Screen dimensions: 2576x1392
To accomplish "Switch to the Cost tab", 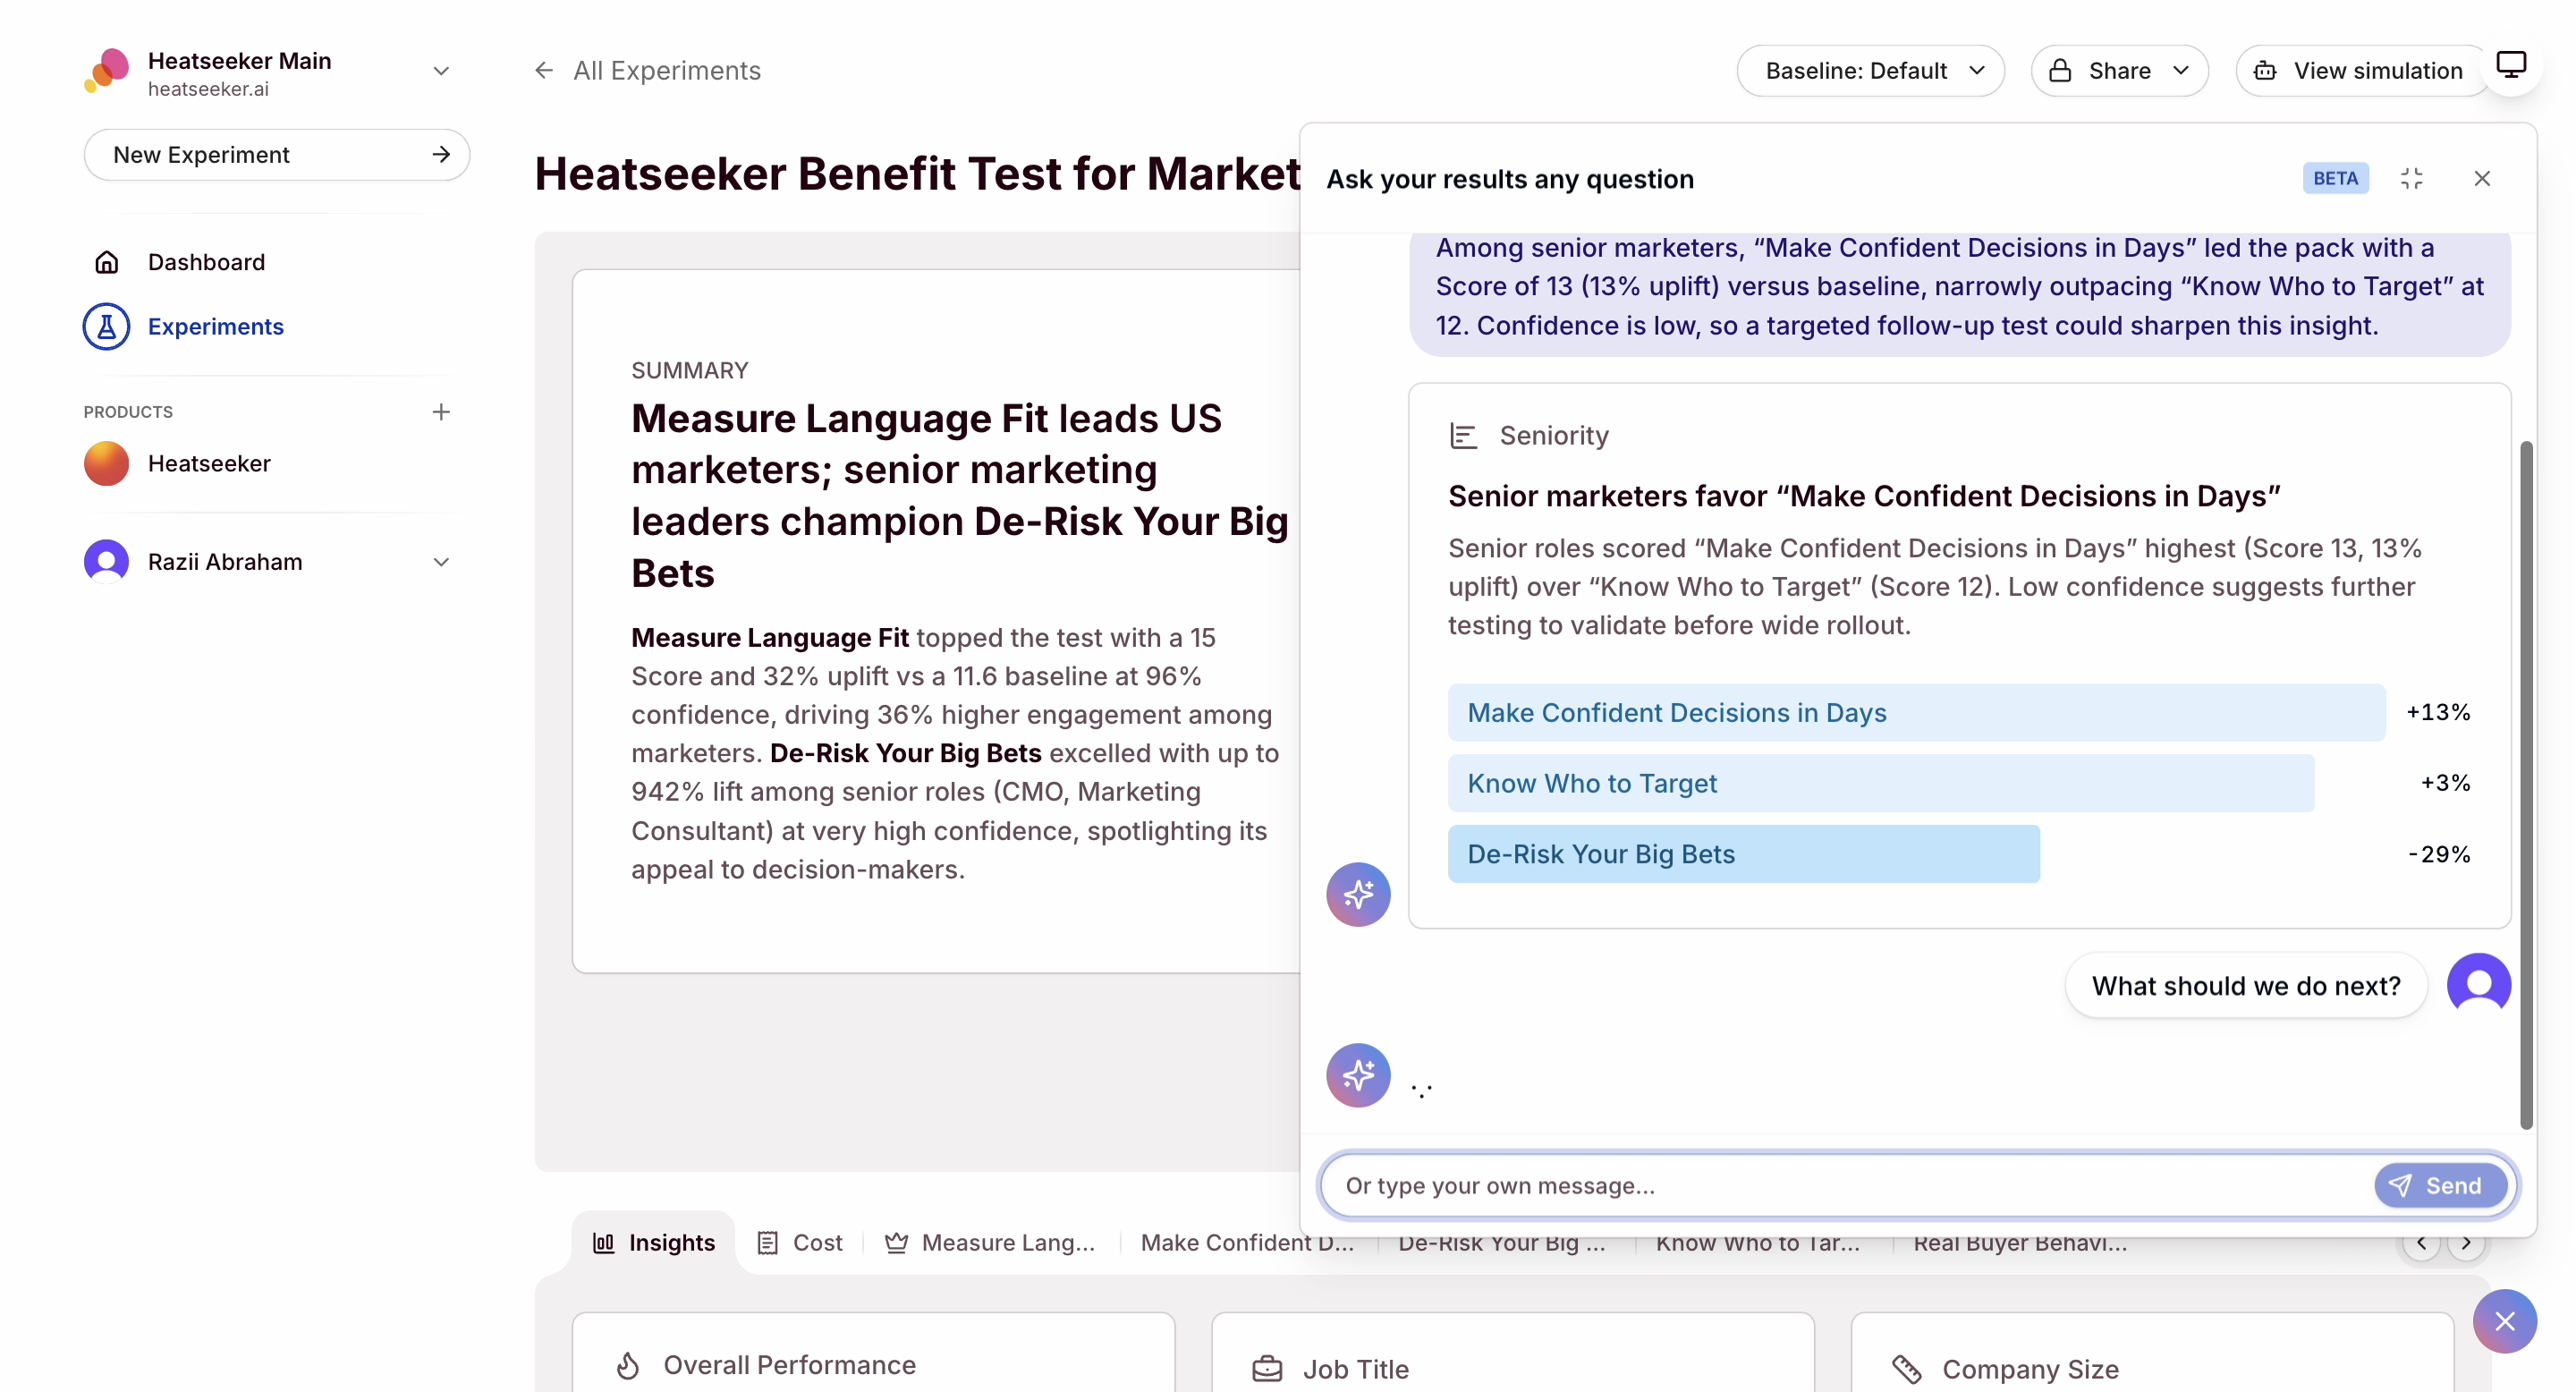I will pyautogui.click(x=800, y=1243).
